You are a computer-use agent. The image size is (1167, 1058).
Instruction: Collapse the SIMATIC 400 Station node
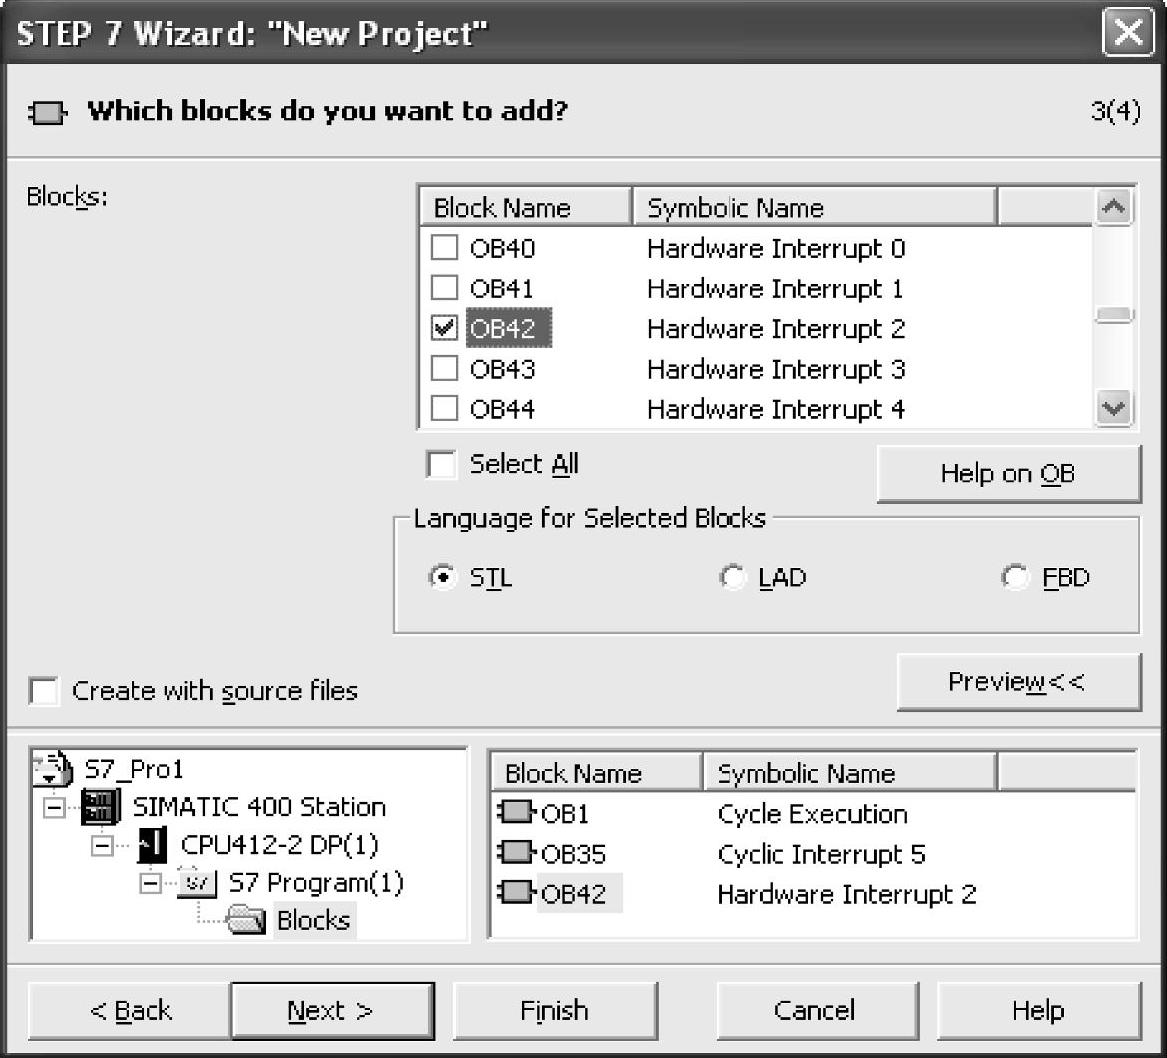pos(54,807)
